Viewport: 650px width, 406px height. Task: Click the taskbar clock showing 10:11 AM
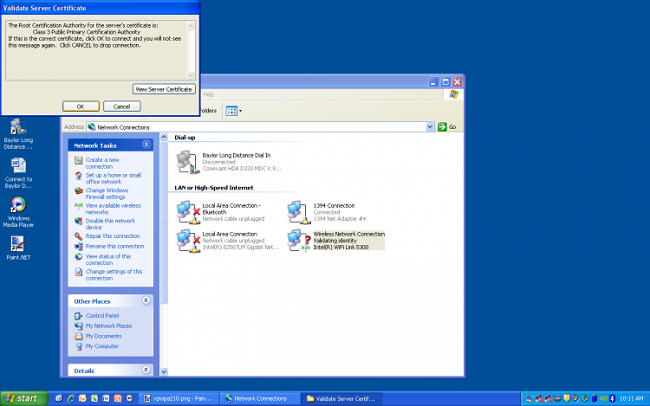632,399
